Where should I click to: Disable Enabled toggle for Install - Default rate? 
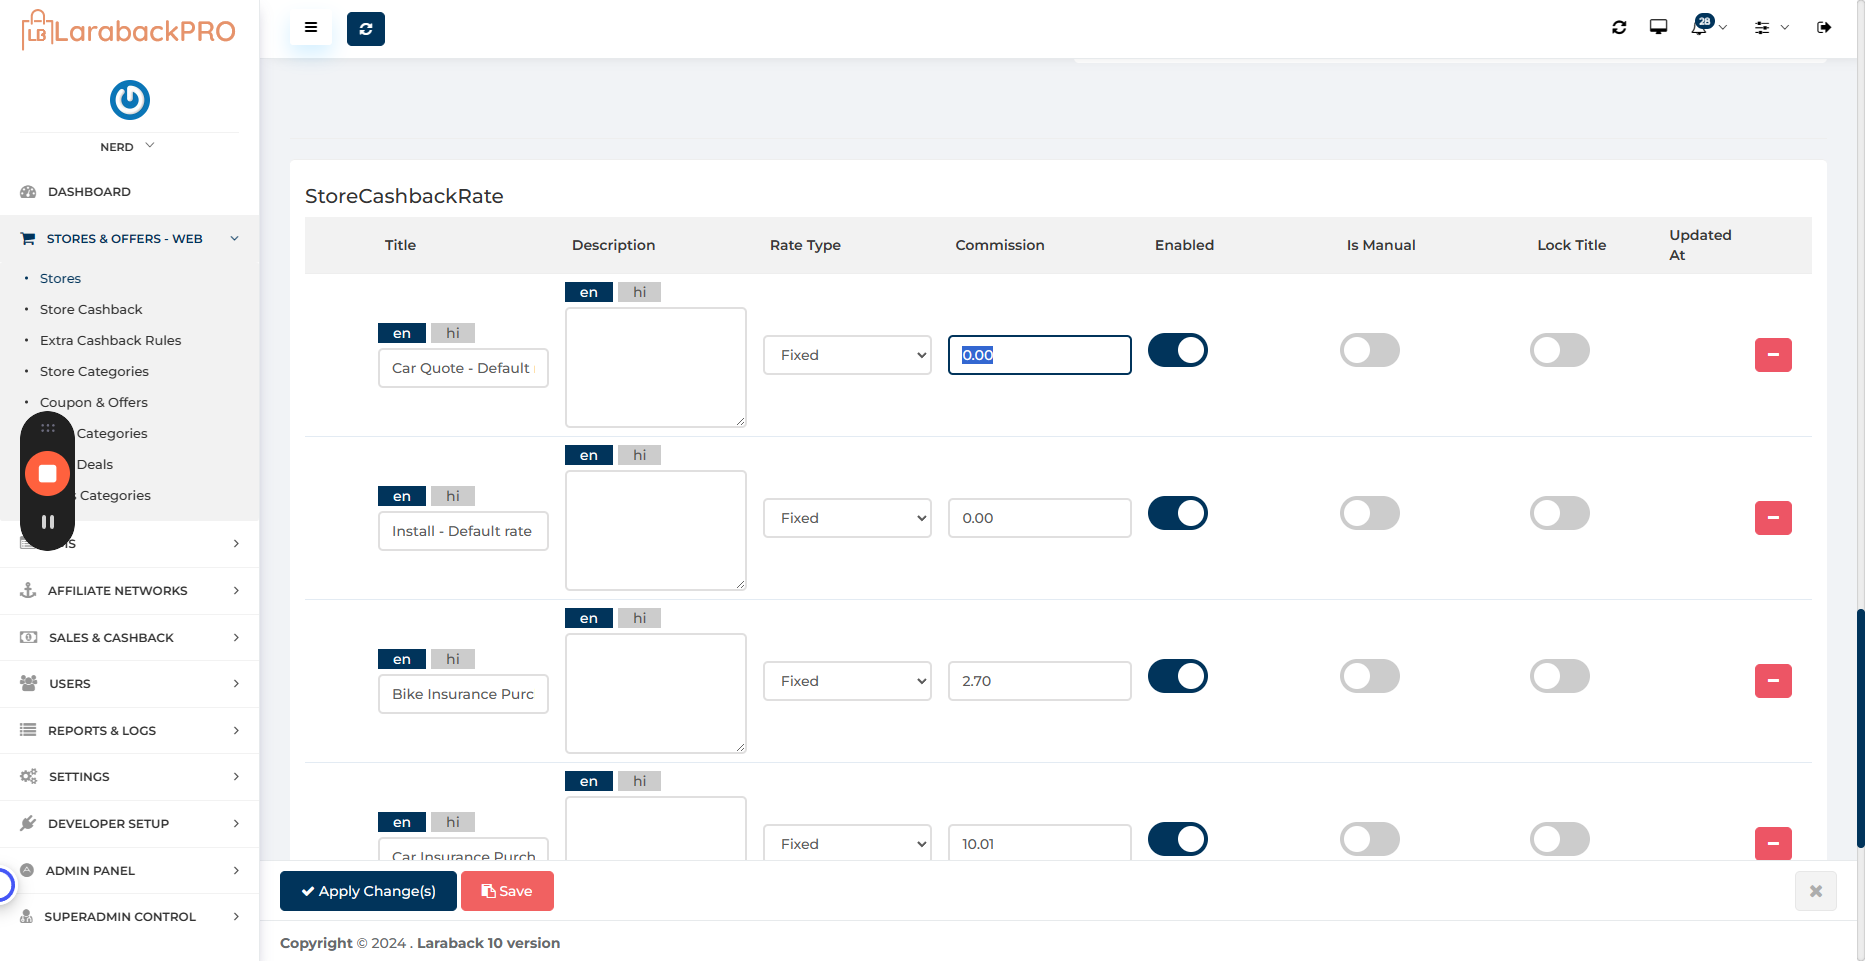pos(1178,514)
